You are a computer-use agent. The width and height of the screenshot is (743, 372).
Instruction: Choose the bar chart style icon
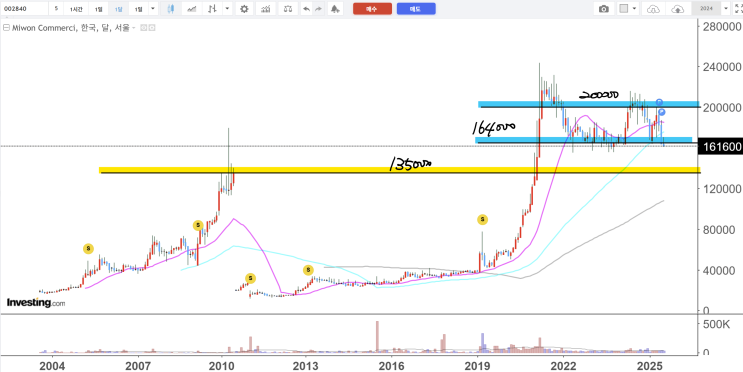tap(212, 9)
